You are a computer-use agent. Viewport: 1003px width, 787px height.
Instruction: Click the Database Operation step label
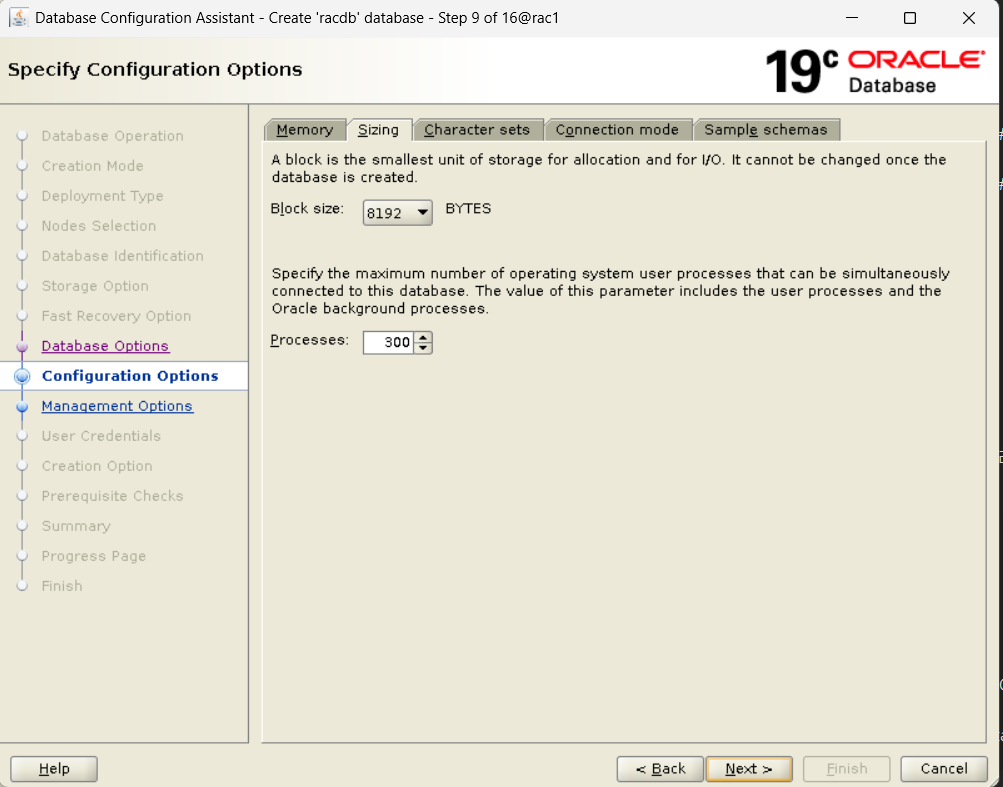[113, 136]
